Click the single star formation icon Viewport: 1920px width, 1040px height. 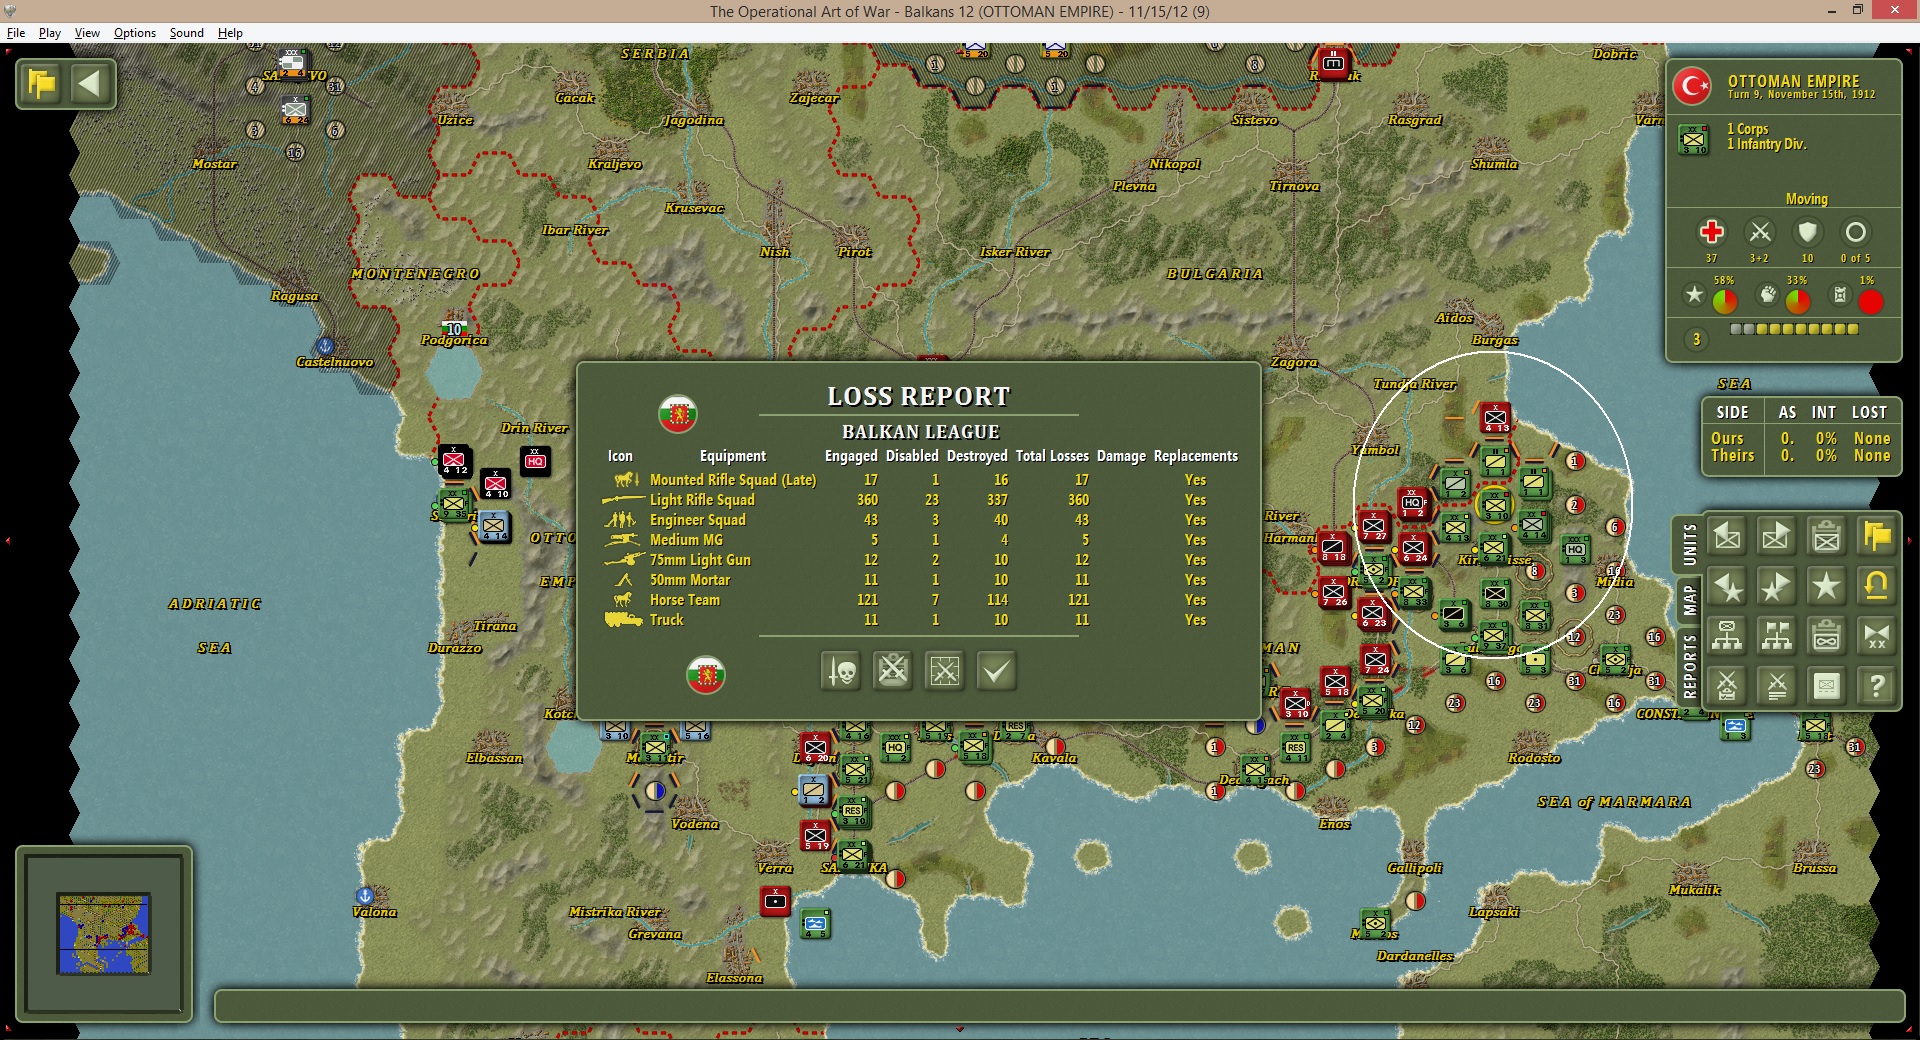coord(1827,587)
